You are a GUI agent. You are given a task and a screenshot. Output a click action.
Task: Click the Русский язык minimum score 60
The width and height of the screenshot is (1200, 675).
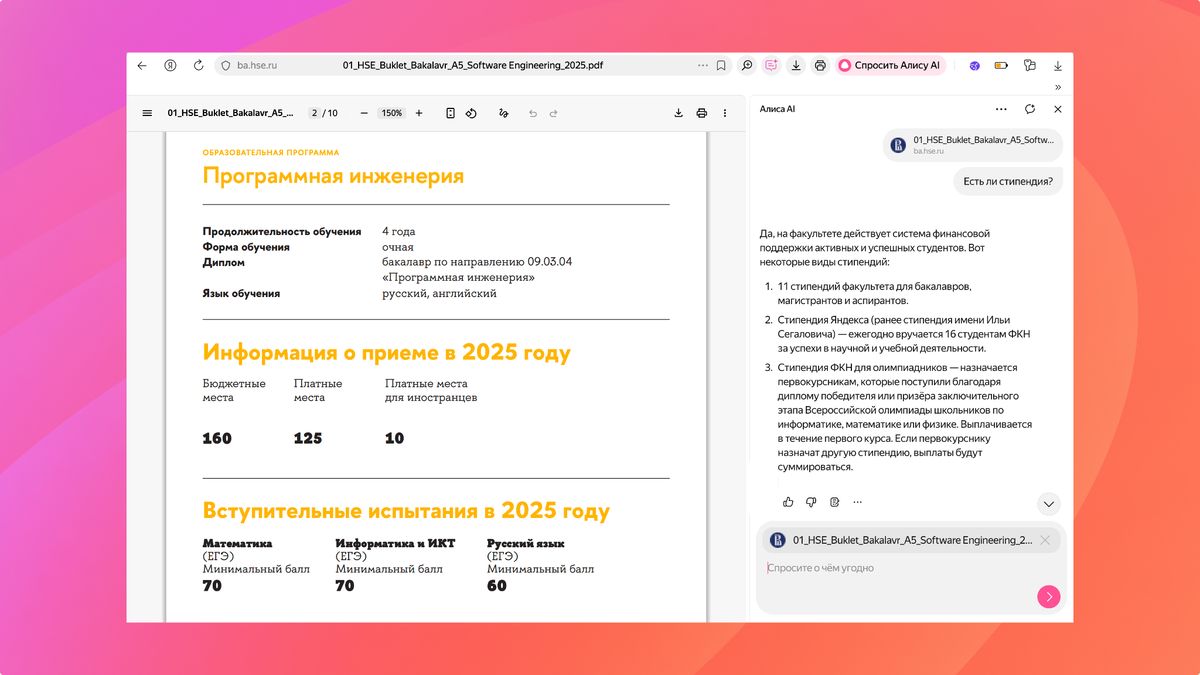[497, 586]
